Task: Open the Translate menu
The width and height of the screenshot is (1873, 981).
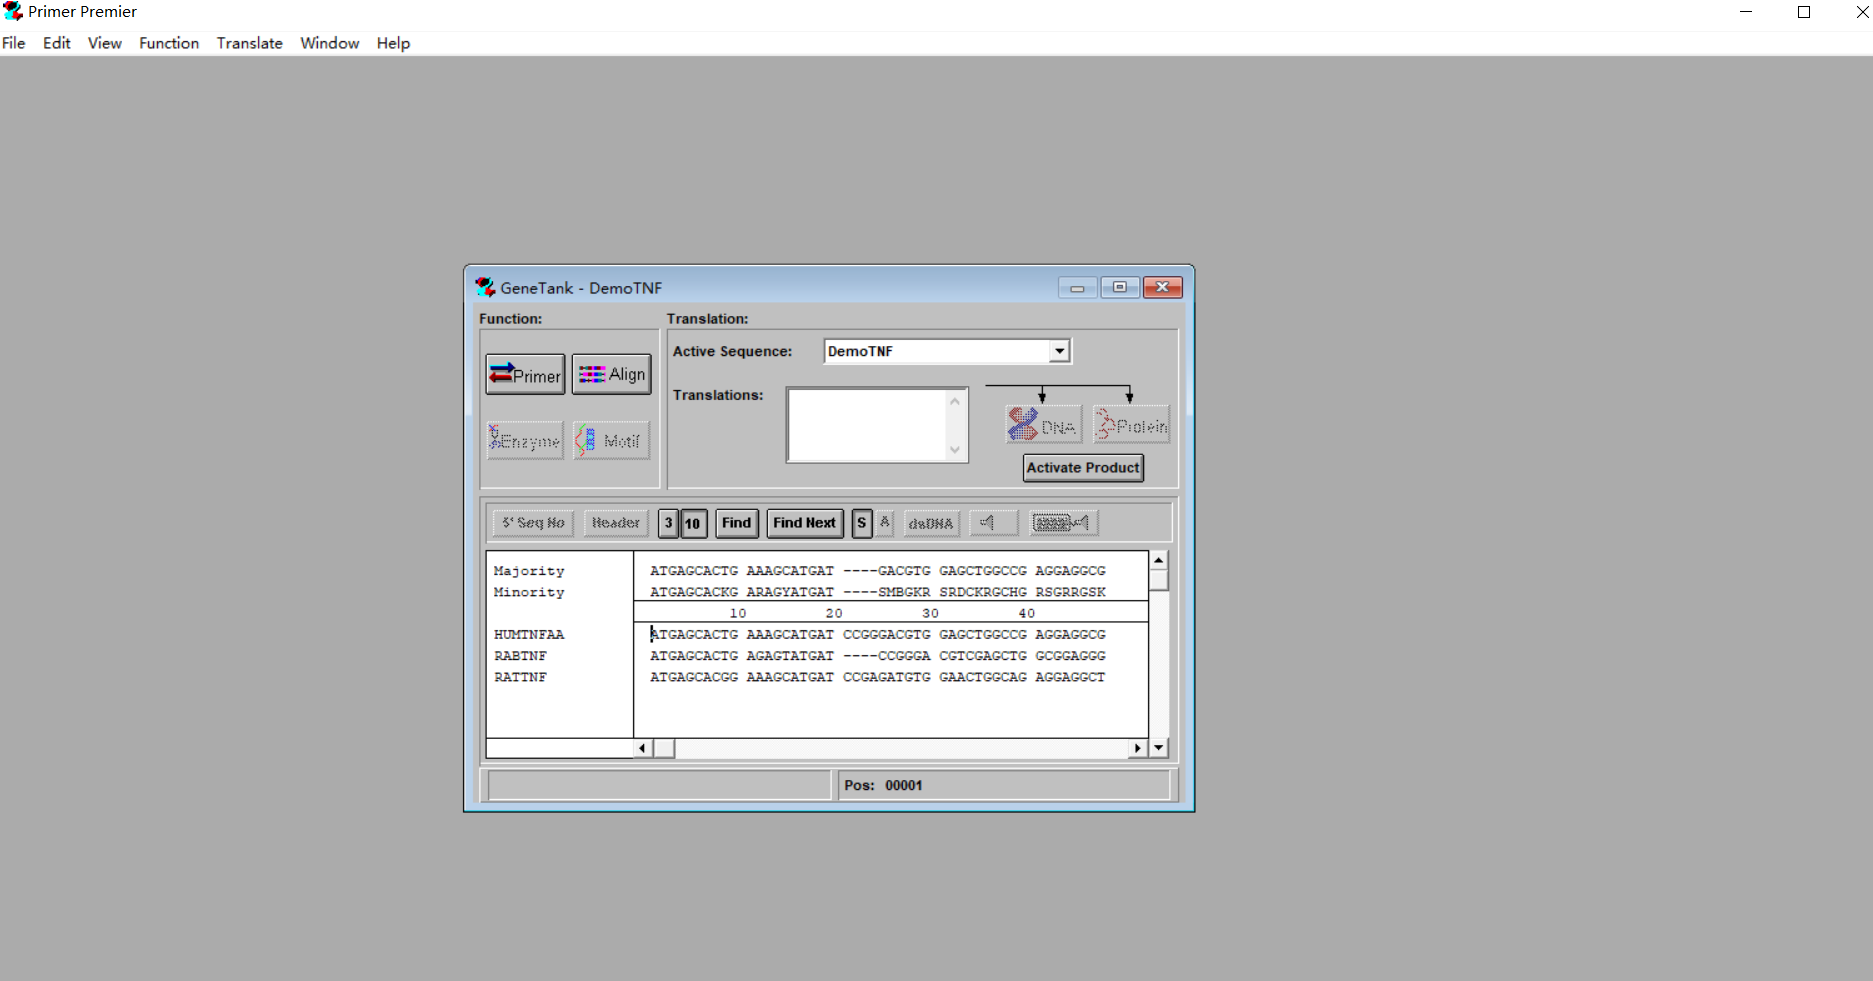Action: tap(250, 43)
